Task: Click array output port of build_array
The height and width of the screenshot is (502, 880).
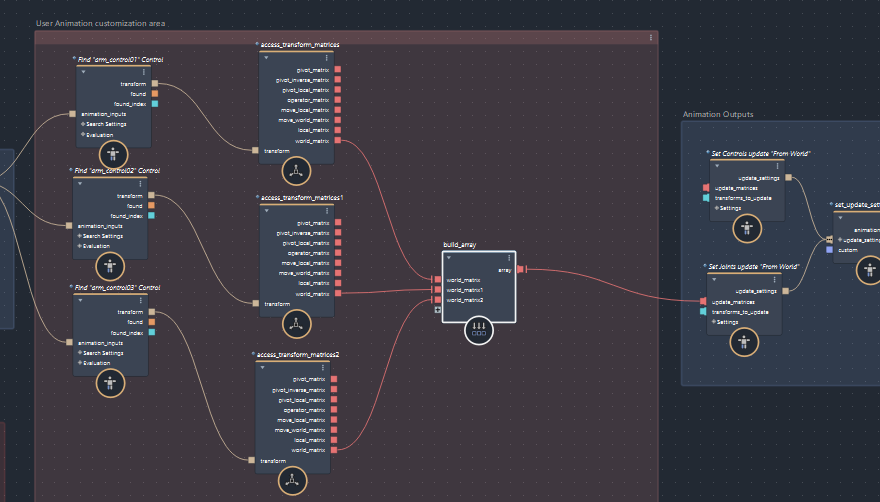Action: pyautogui.click(x=520, y=270)
